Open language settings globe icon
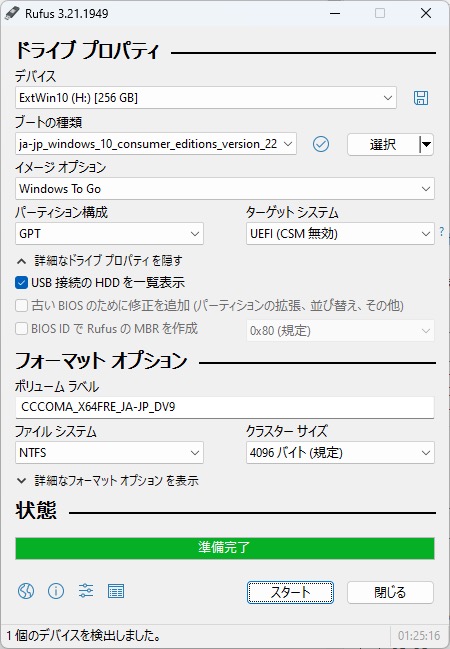450x649 pixels. coord(26,591)
